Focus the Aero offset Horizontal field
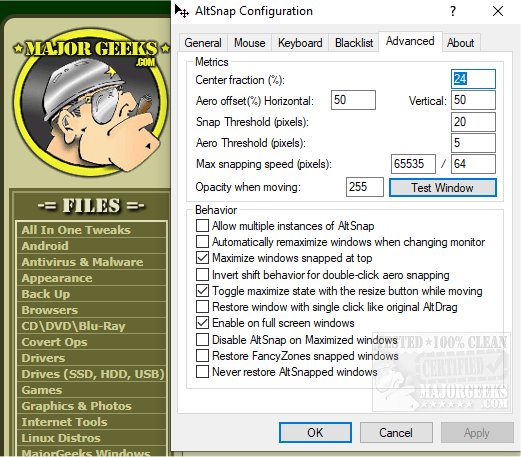The width and height of the screenshot is (521, 457). tap(353, 100)
